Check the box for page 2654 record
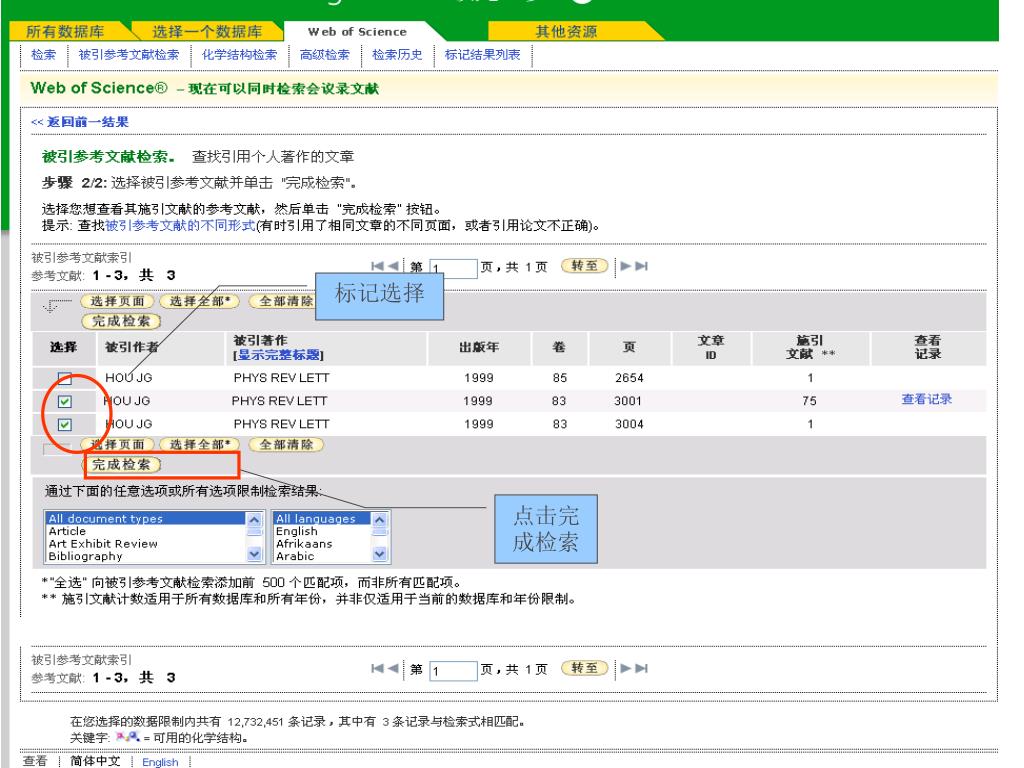Screen dimensions: 1024x768 [65, 378]
